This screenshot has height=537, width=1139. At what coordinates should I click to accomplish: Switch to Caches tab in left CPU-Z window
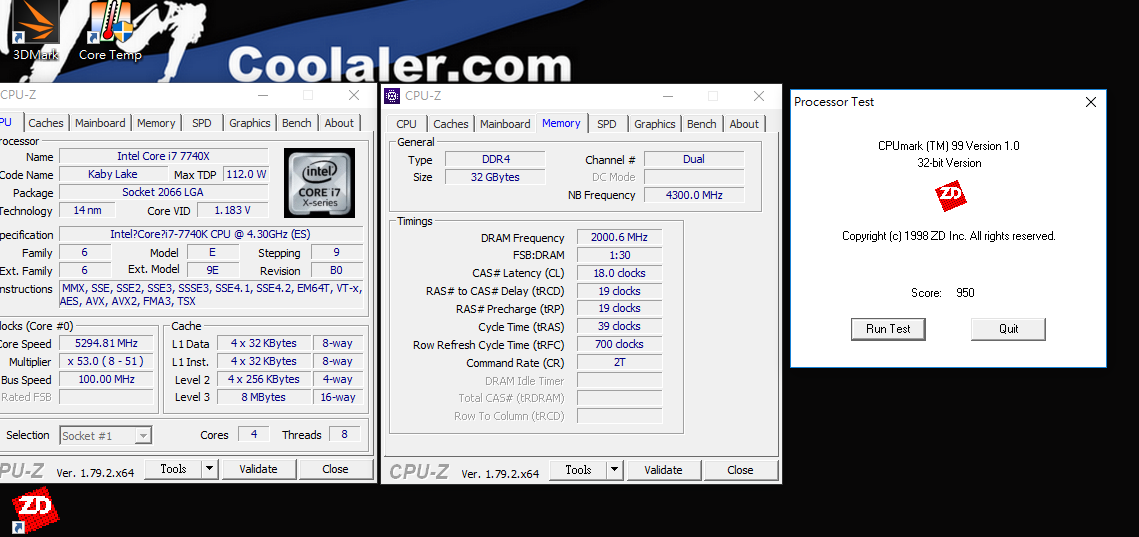point(46,123)
